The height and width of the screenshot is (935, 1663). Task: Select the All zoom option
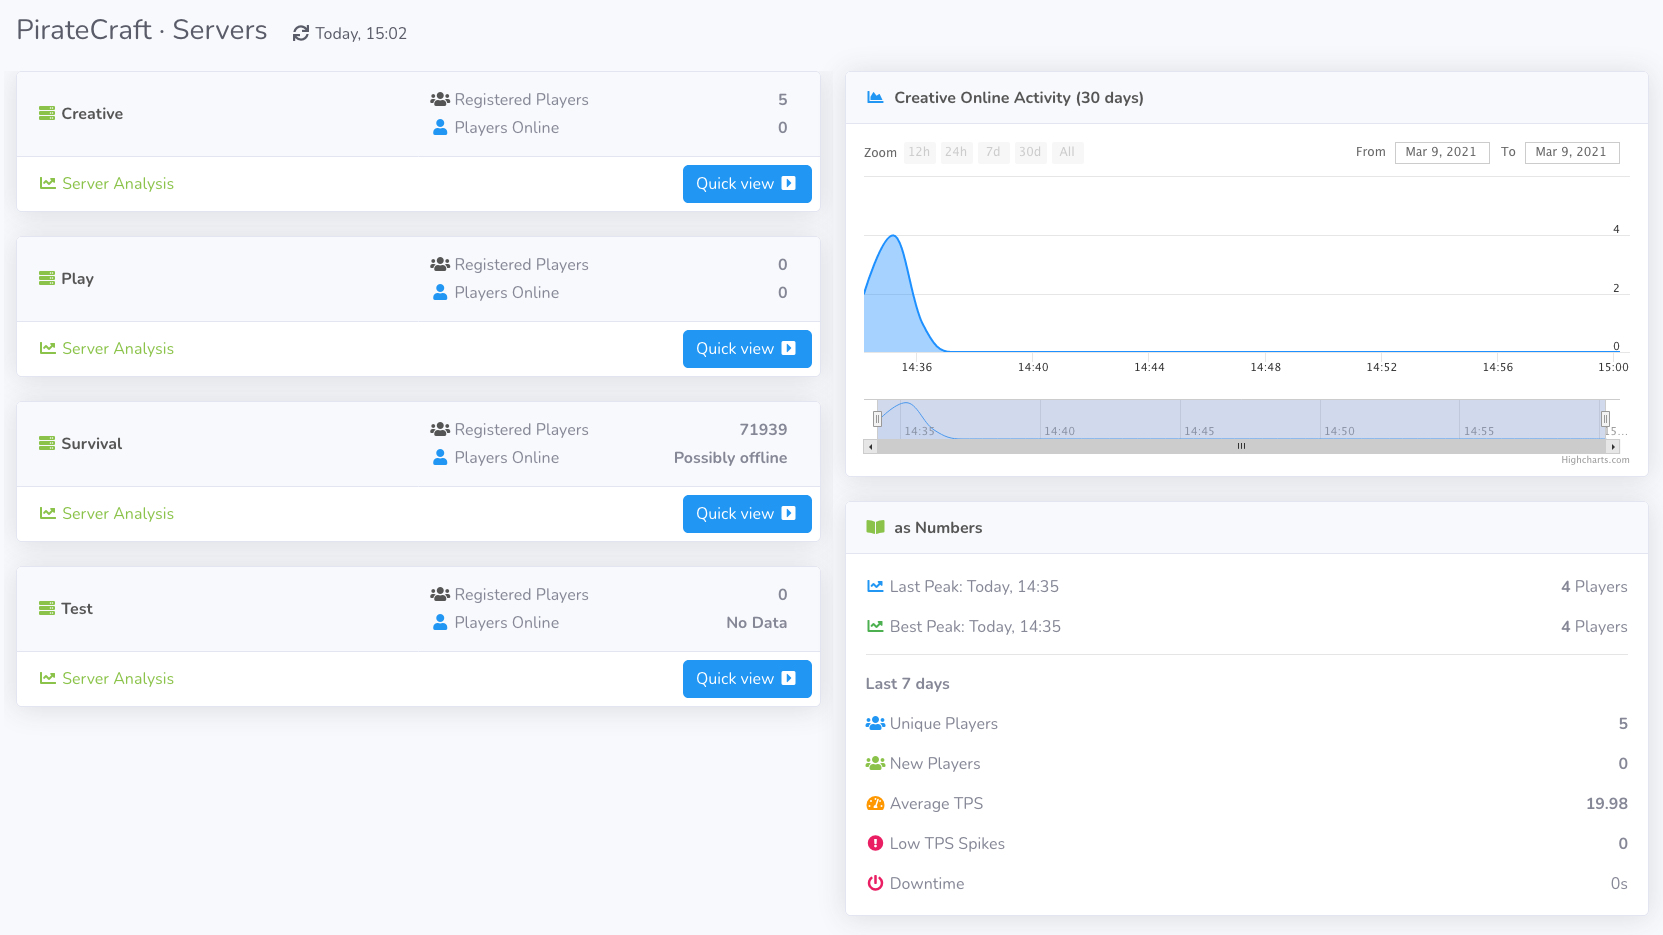[x=1067, y=153]
